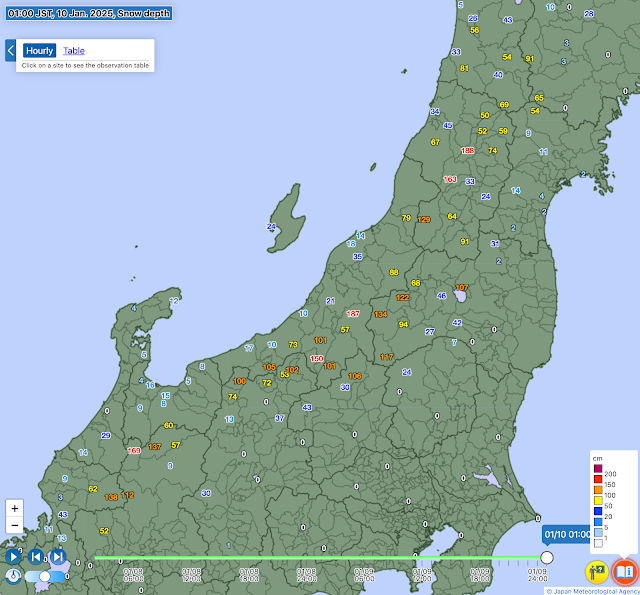Click the 188 cm station reading
This screenshot has width=640, height=595.
(x=467, y=151)
